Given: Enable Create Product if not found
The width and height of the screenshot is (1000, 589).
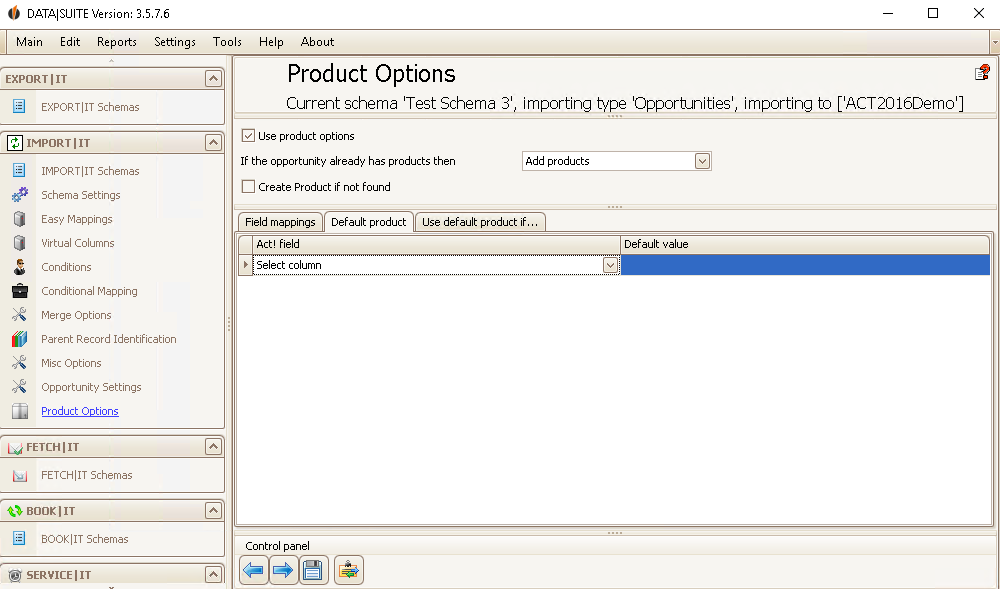Looking at the screenshot, I should tap(248, 186).
